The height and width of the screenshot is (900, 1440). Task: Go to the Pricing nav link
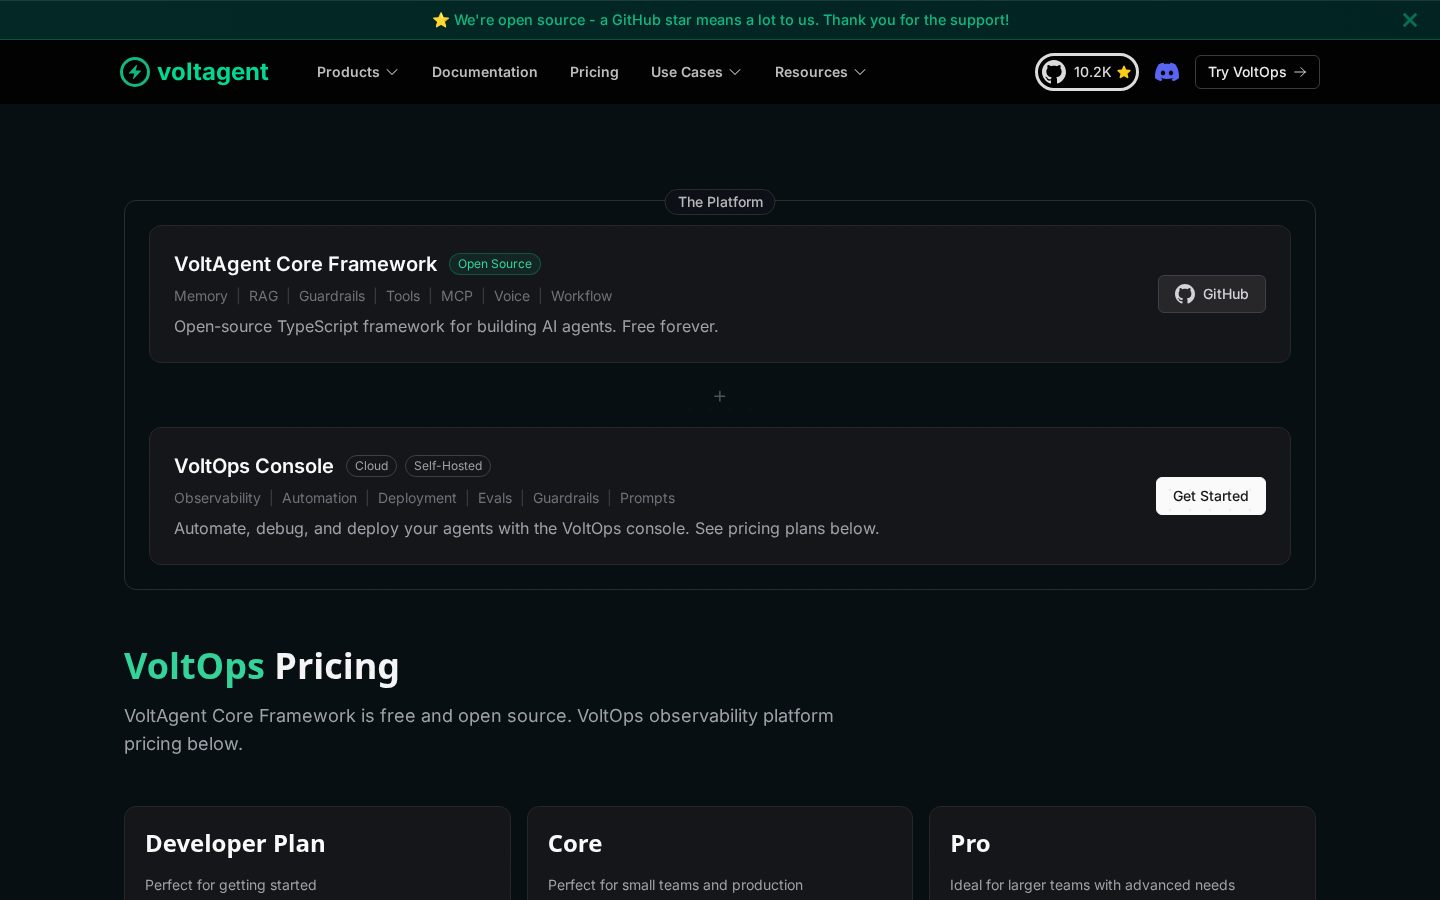[x=594, y=72]
